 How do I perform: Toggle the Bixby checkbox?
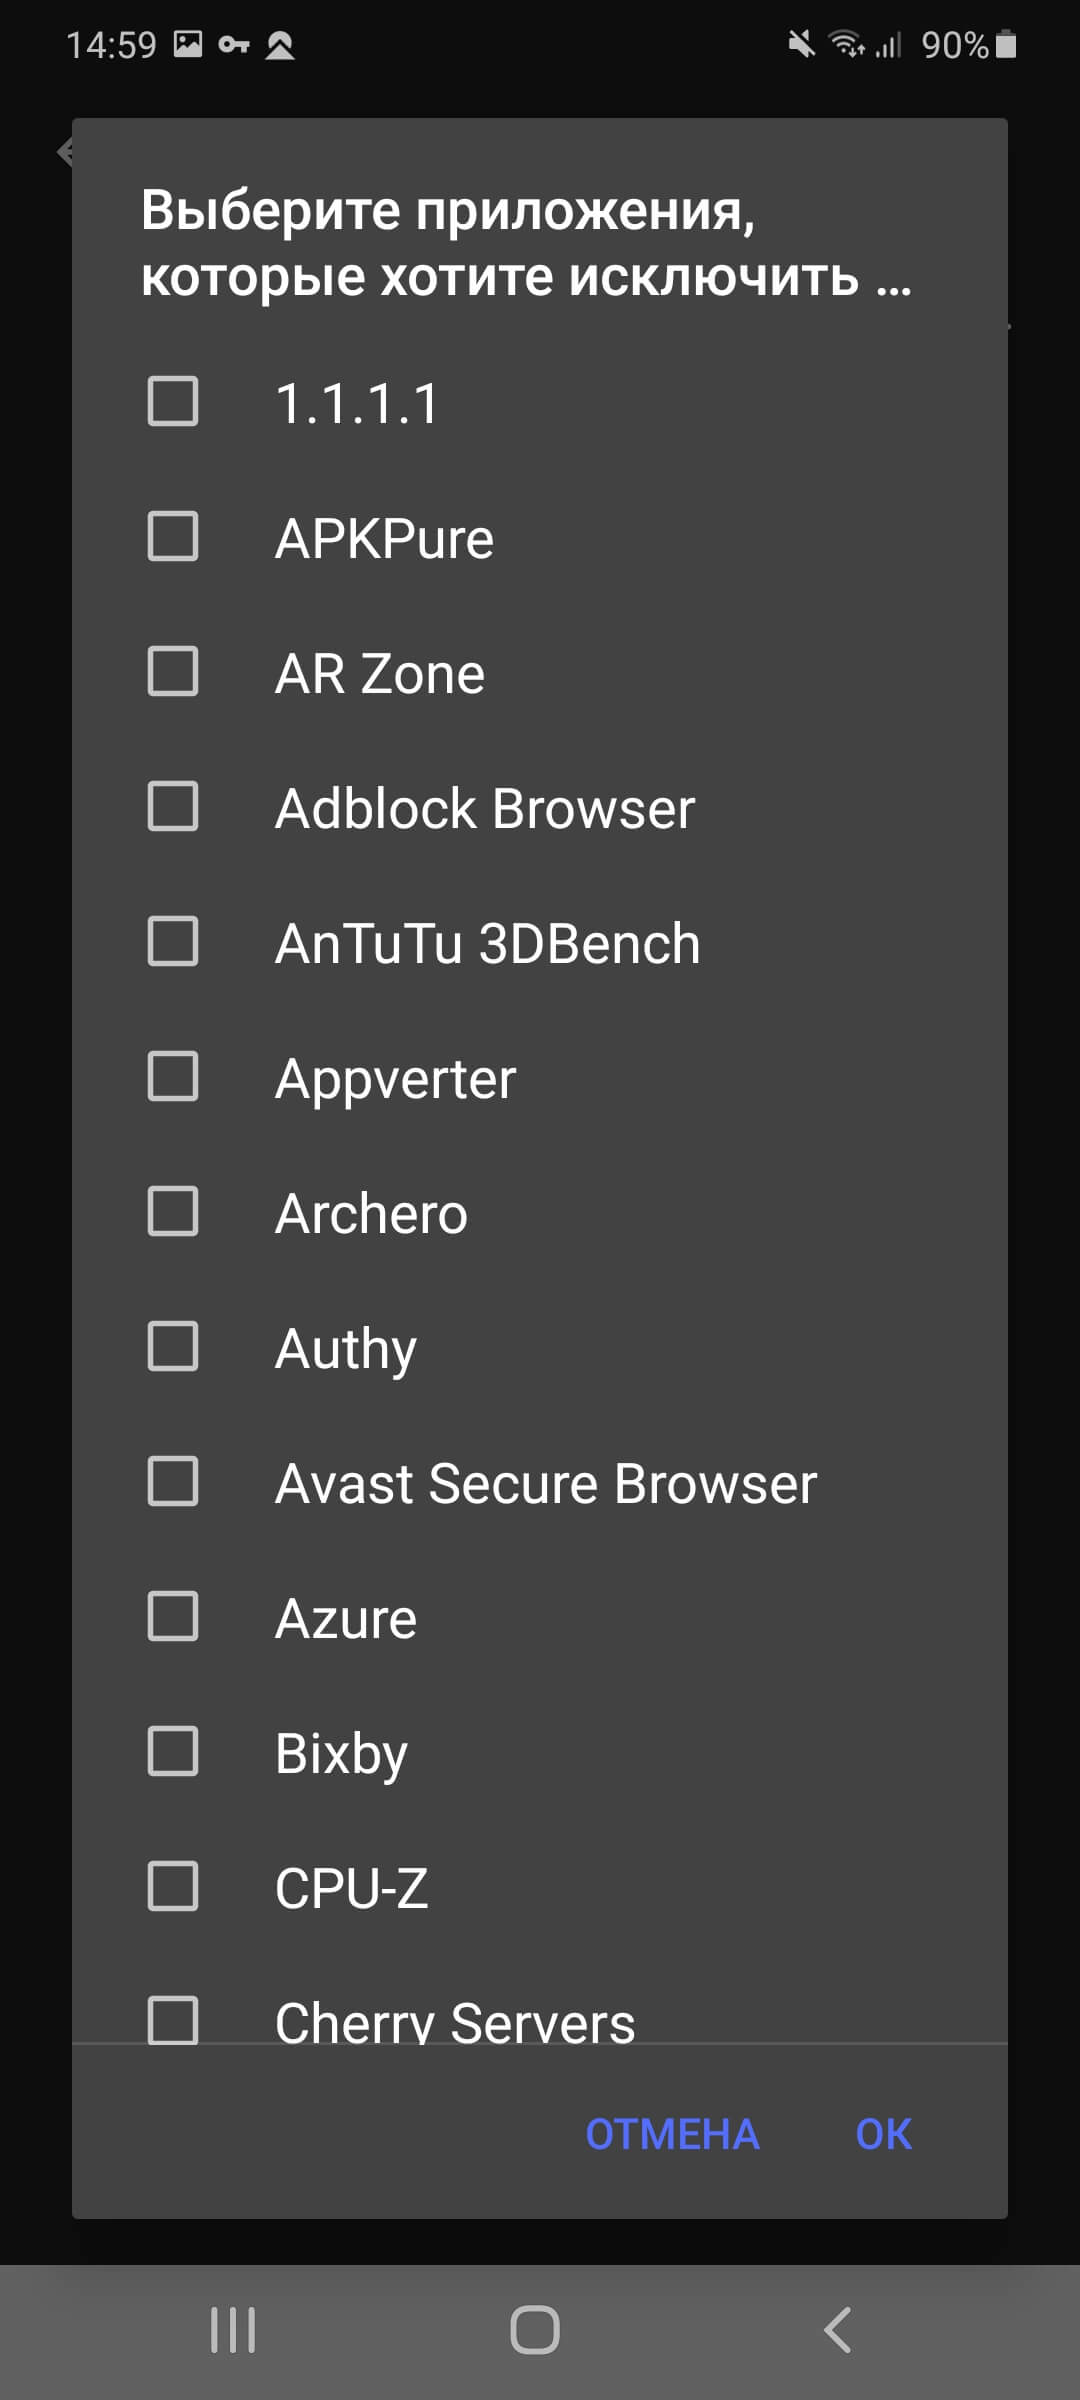click(173, 1752)
